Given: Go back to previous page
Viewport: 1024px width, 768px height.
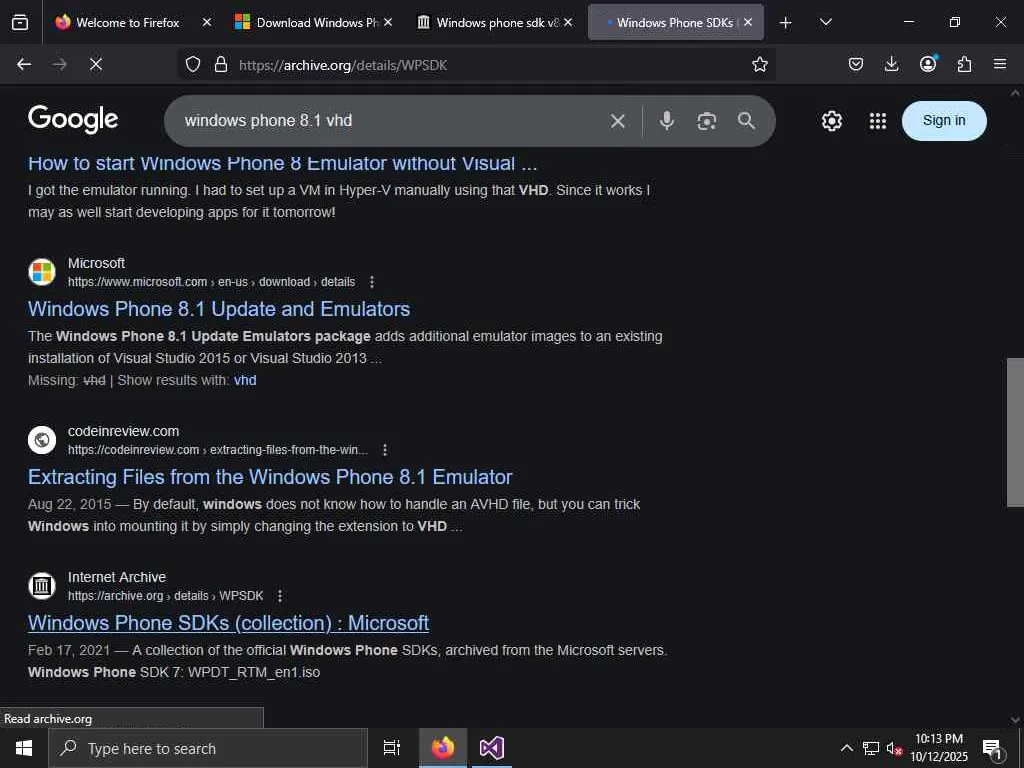Looking at the screenshot, I should click(24, 64).
